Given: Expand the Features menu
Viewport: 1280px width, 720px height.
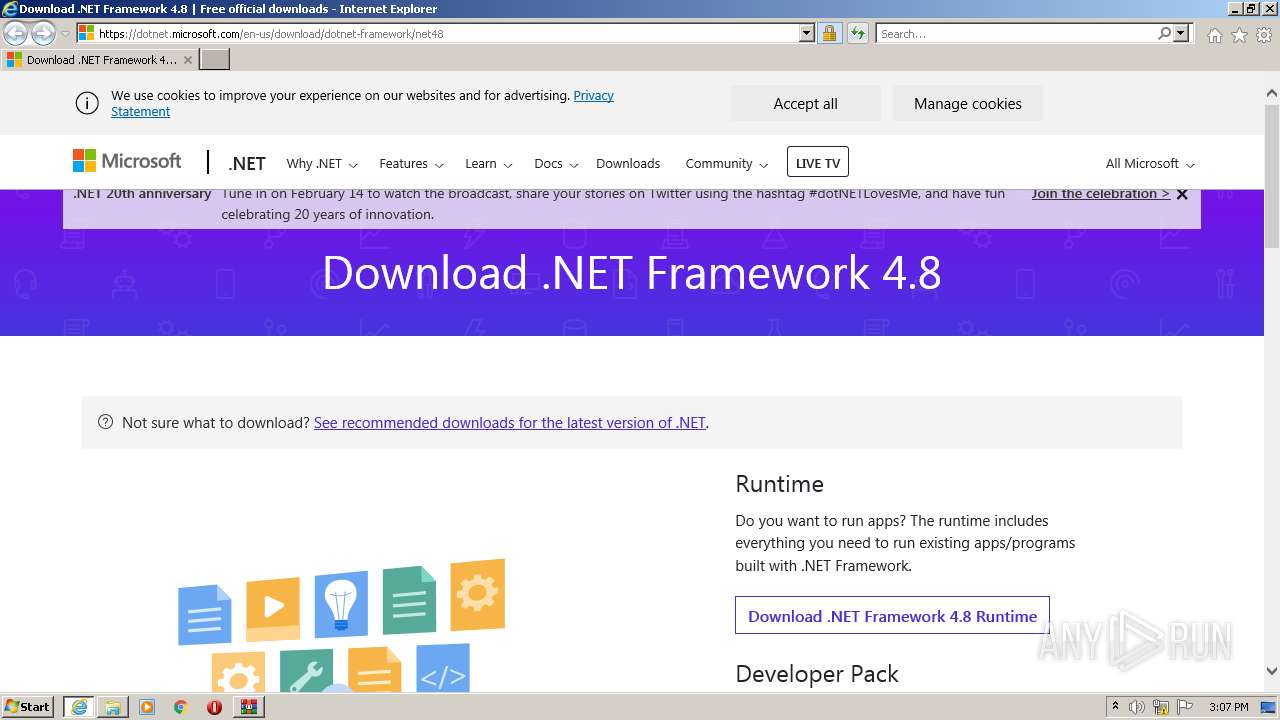Looking at the screenshot, I should click(x=411, y=164).
